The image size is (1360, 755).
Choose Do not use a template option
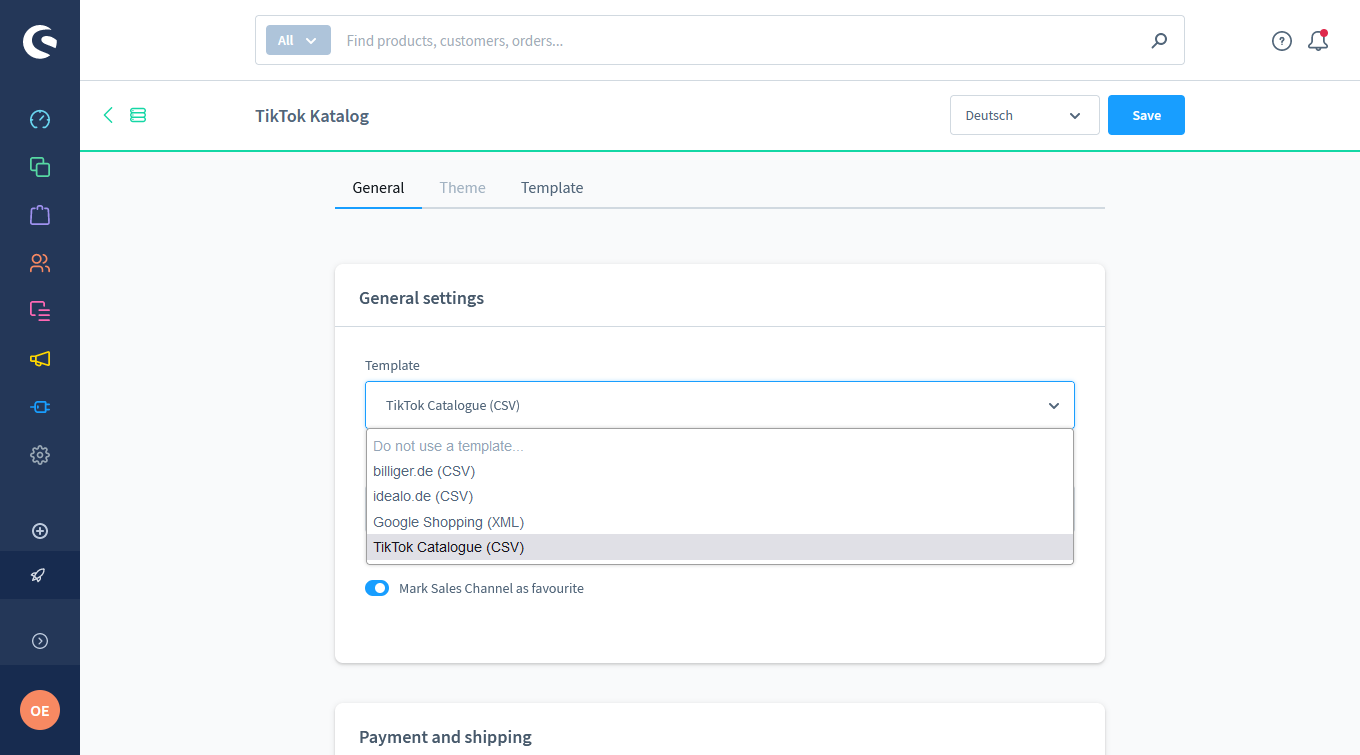pyautogui.click(x=720, y=446)
